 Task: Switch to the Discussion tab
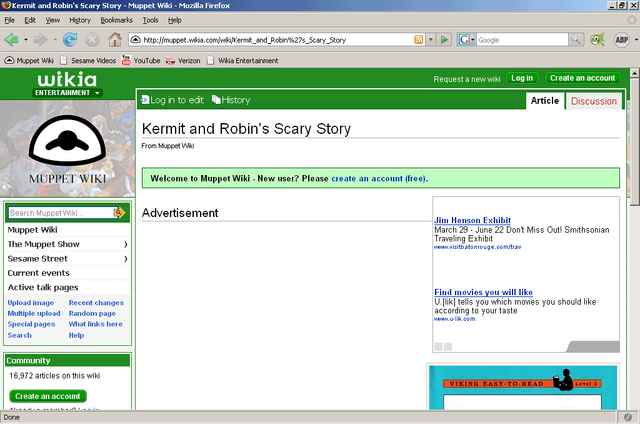click(x=593, y=101)
